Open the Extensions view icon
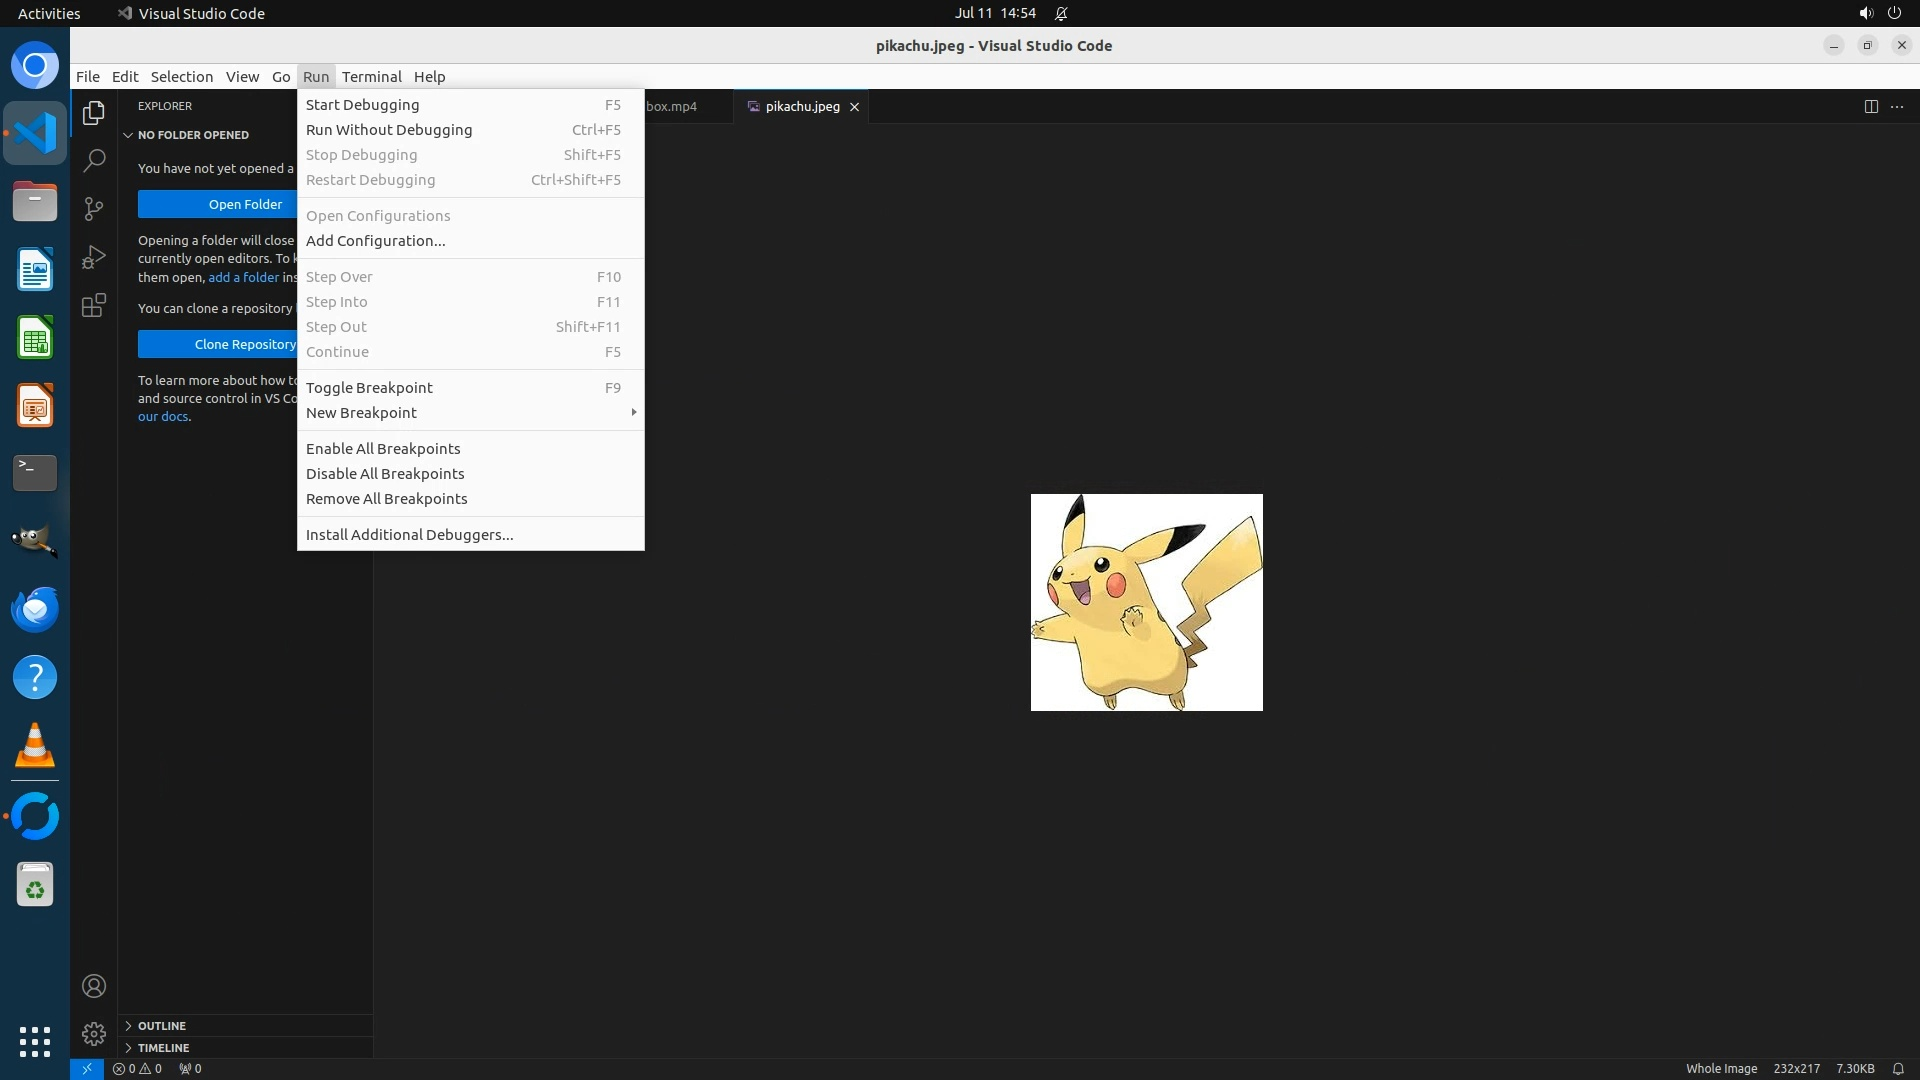This screenshot has height=1080, width=1920. 94,305
